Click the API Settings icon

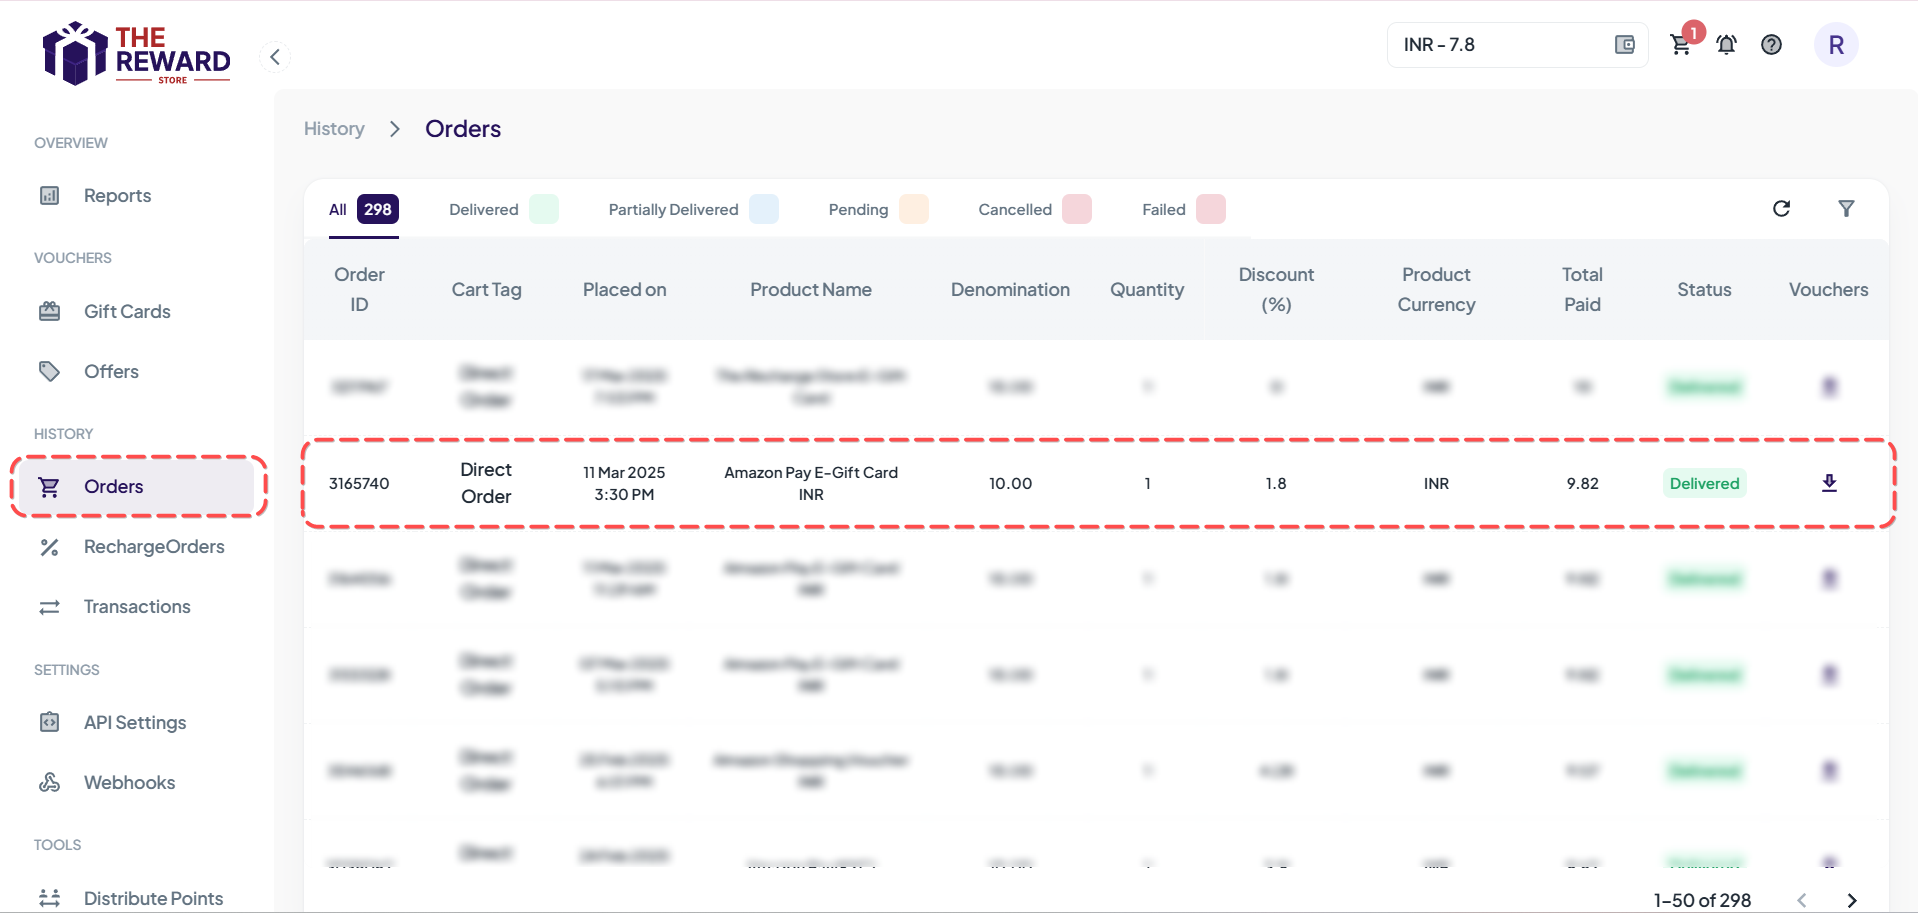coord(49,722)
